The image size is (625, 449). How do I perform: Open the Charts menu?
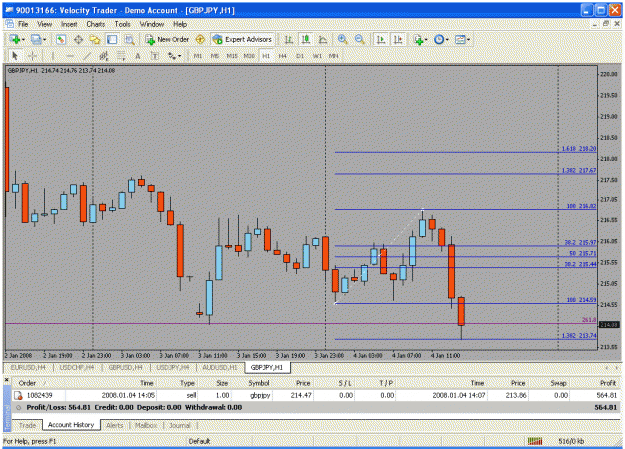(96, 24)
